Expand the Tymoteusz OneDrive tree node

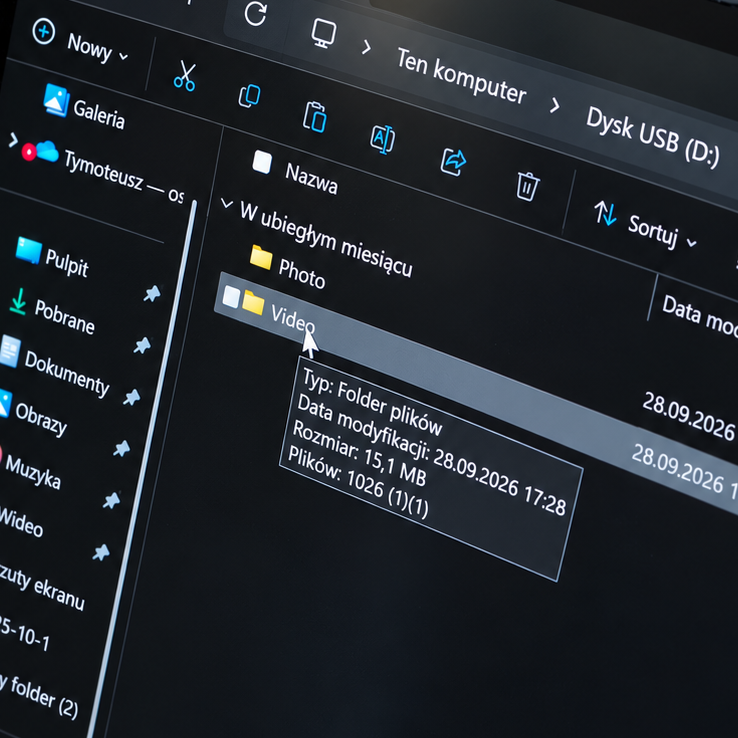tap(13, 140)
